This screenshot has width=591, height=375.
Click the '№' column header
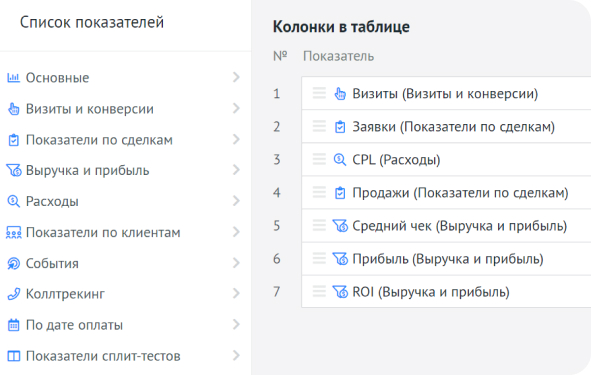pos(280,56)
